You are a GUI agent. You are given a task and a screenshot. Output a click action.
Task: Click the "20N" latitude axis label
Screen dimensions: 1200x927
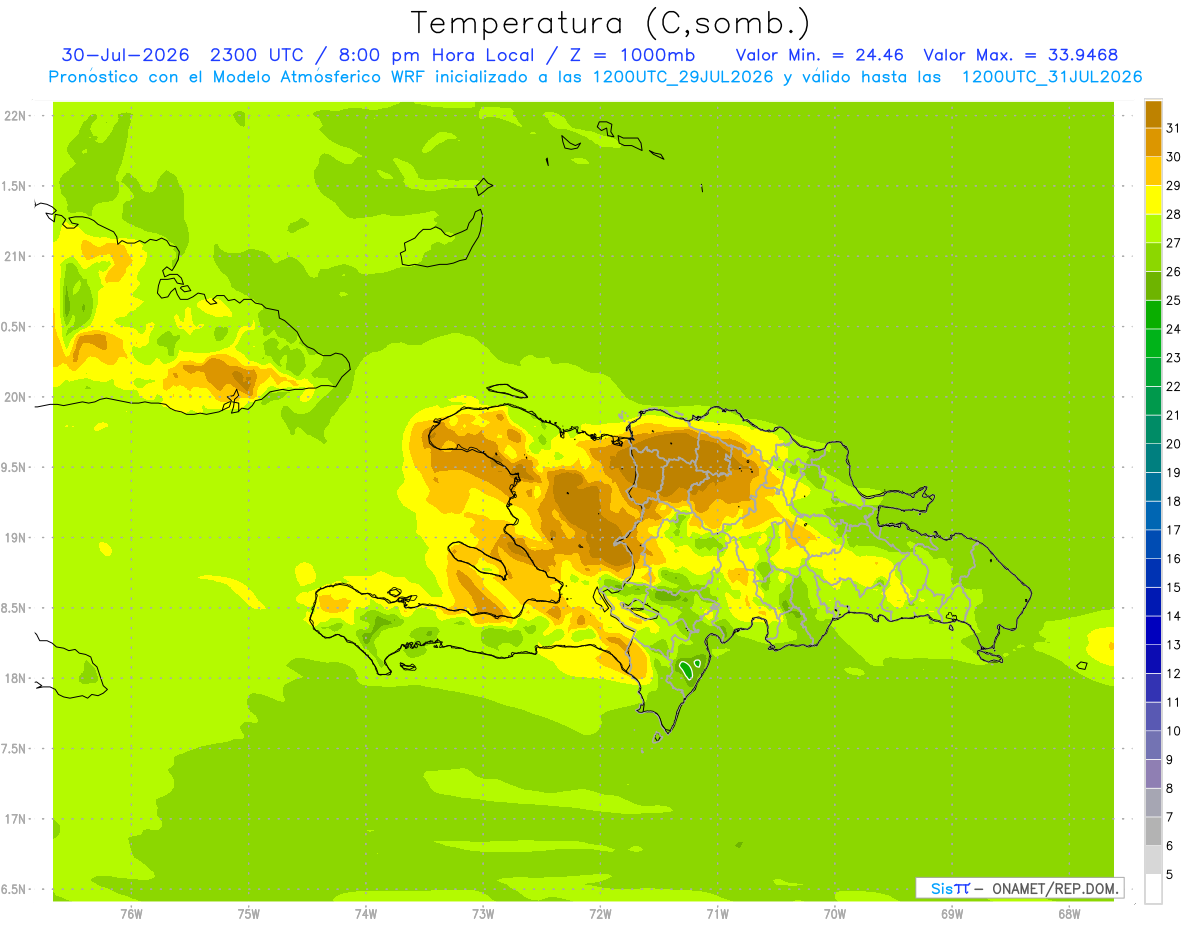(16, 397)
